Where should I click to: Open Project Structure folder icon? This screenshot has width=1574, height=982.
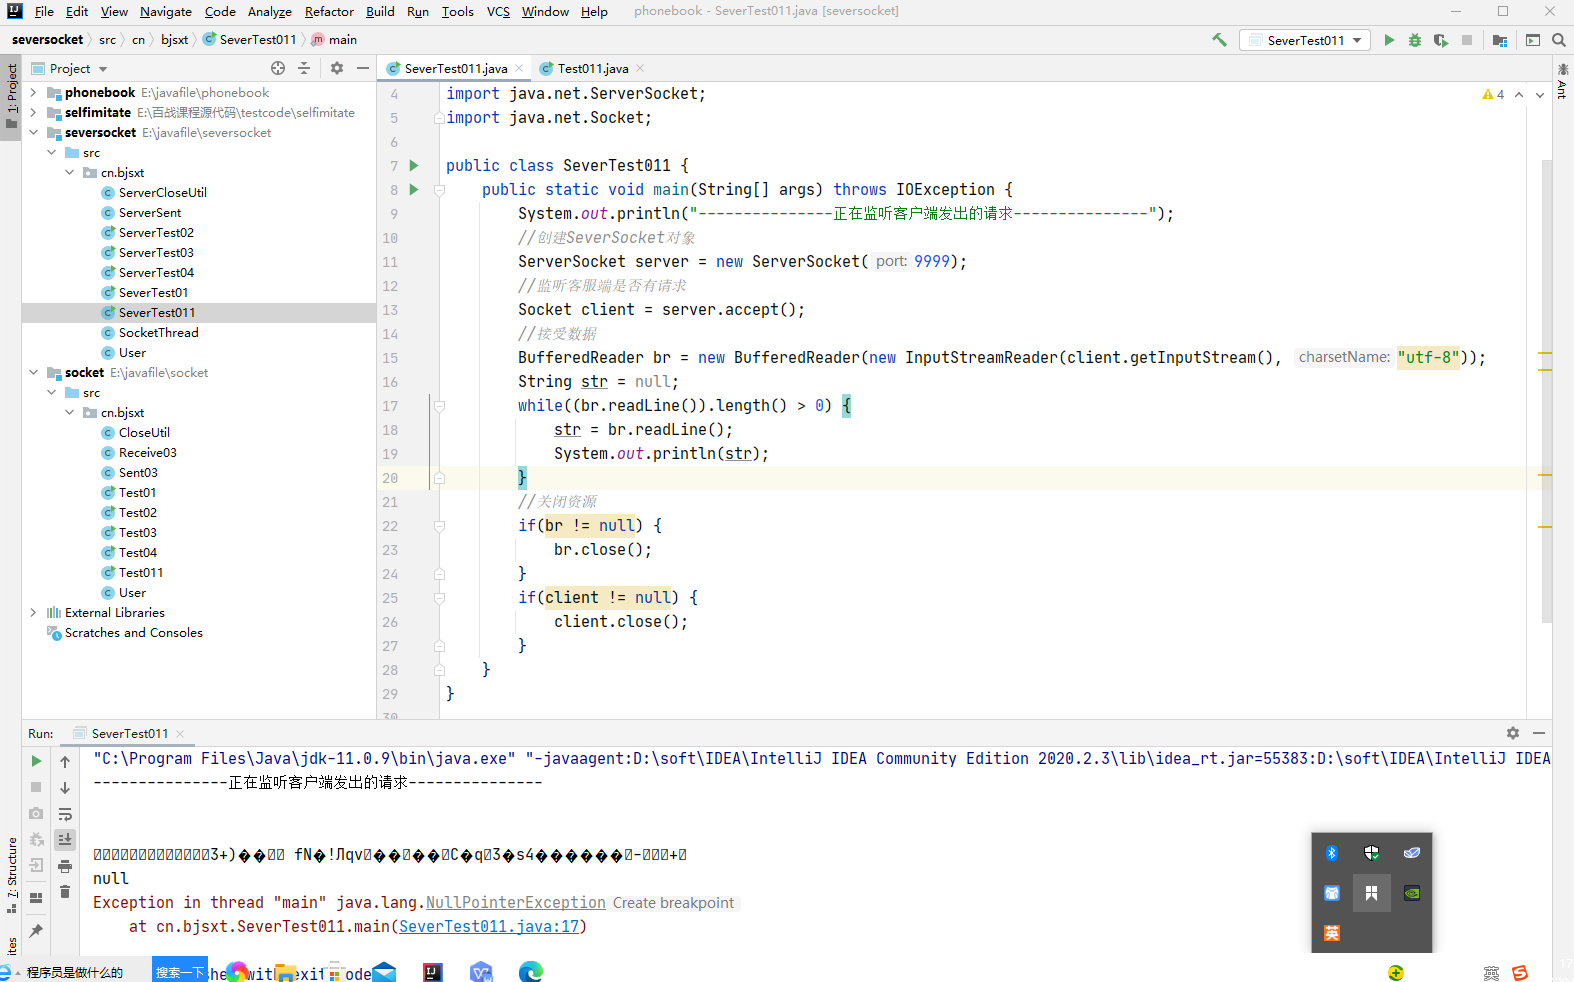[1500, 40]
